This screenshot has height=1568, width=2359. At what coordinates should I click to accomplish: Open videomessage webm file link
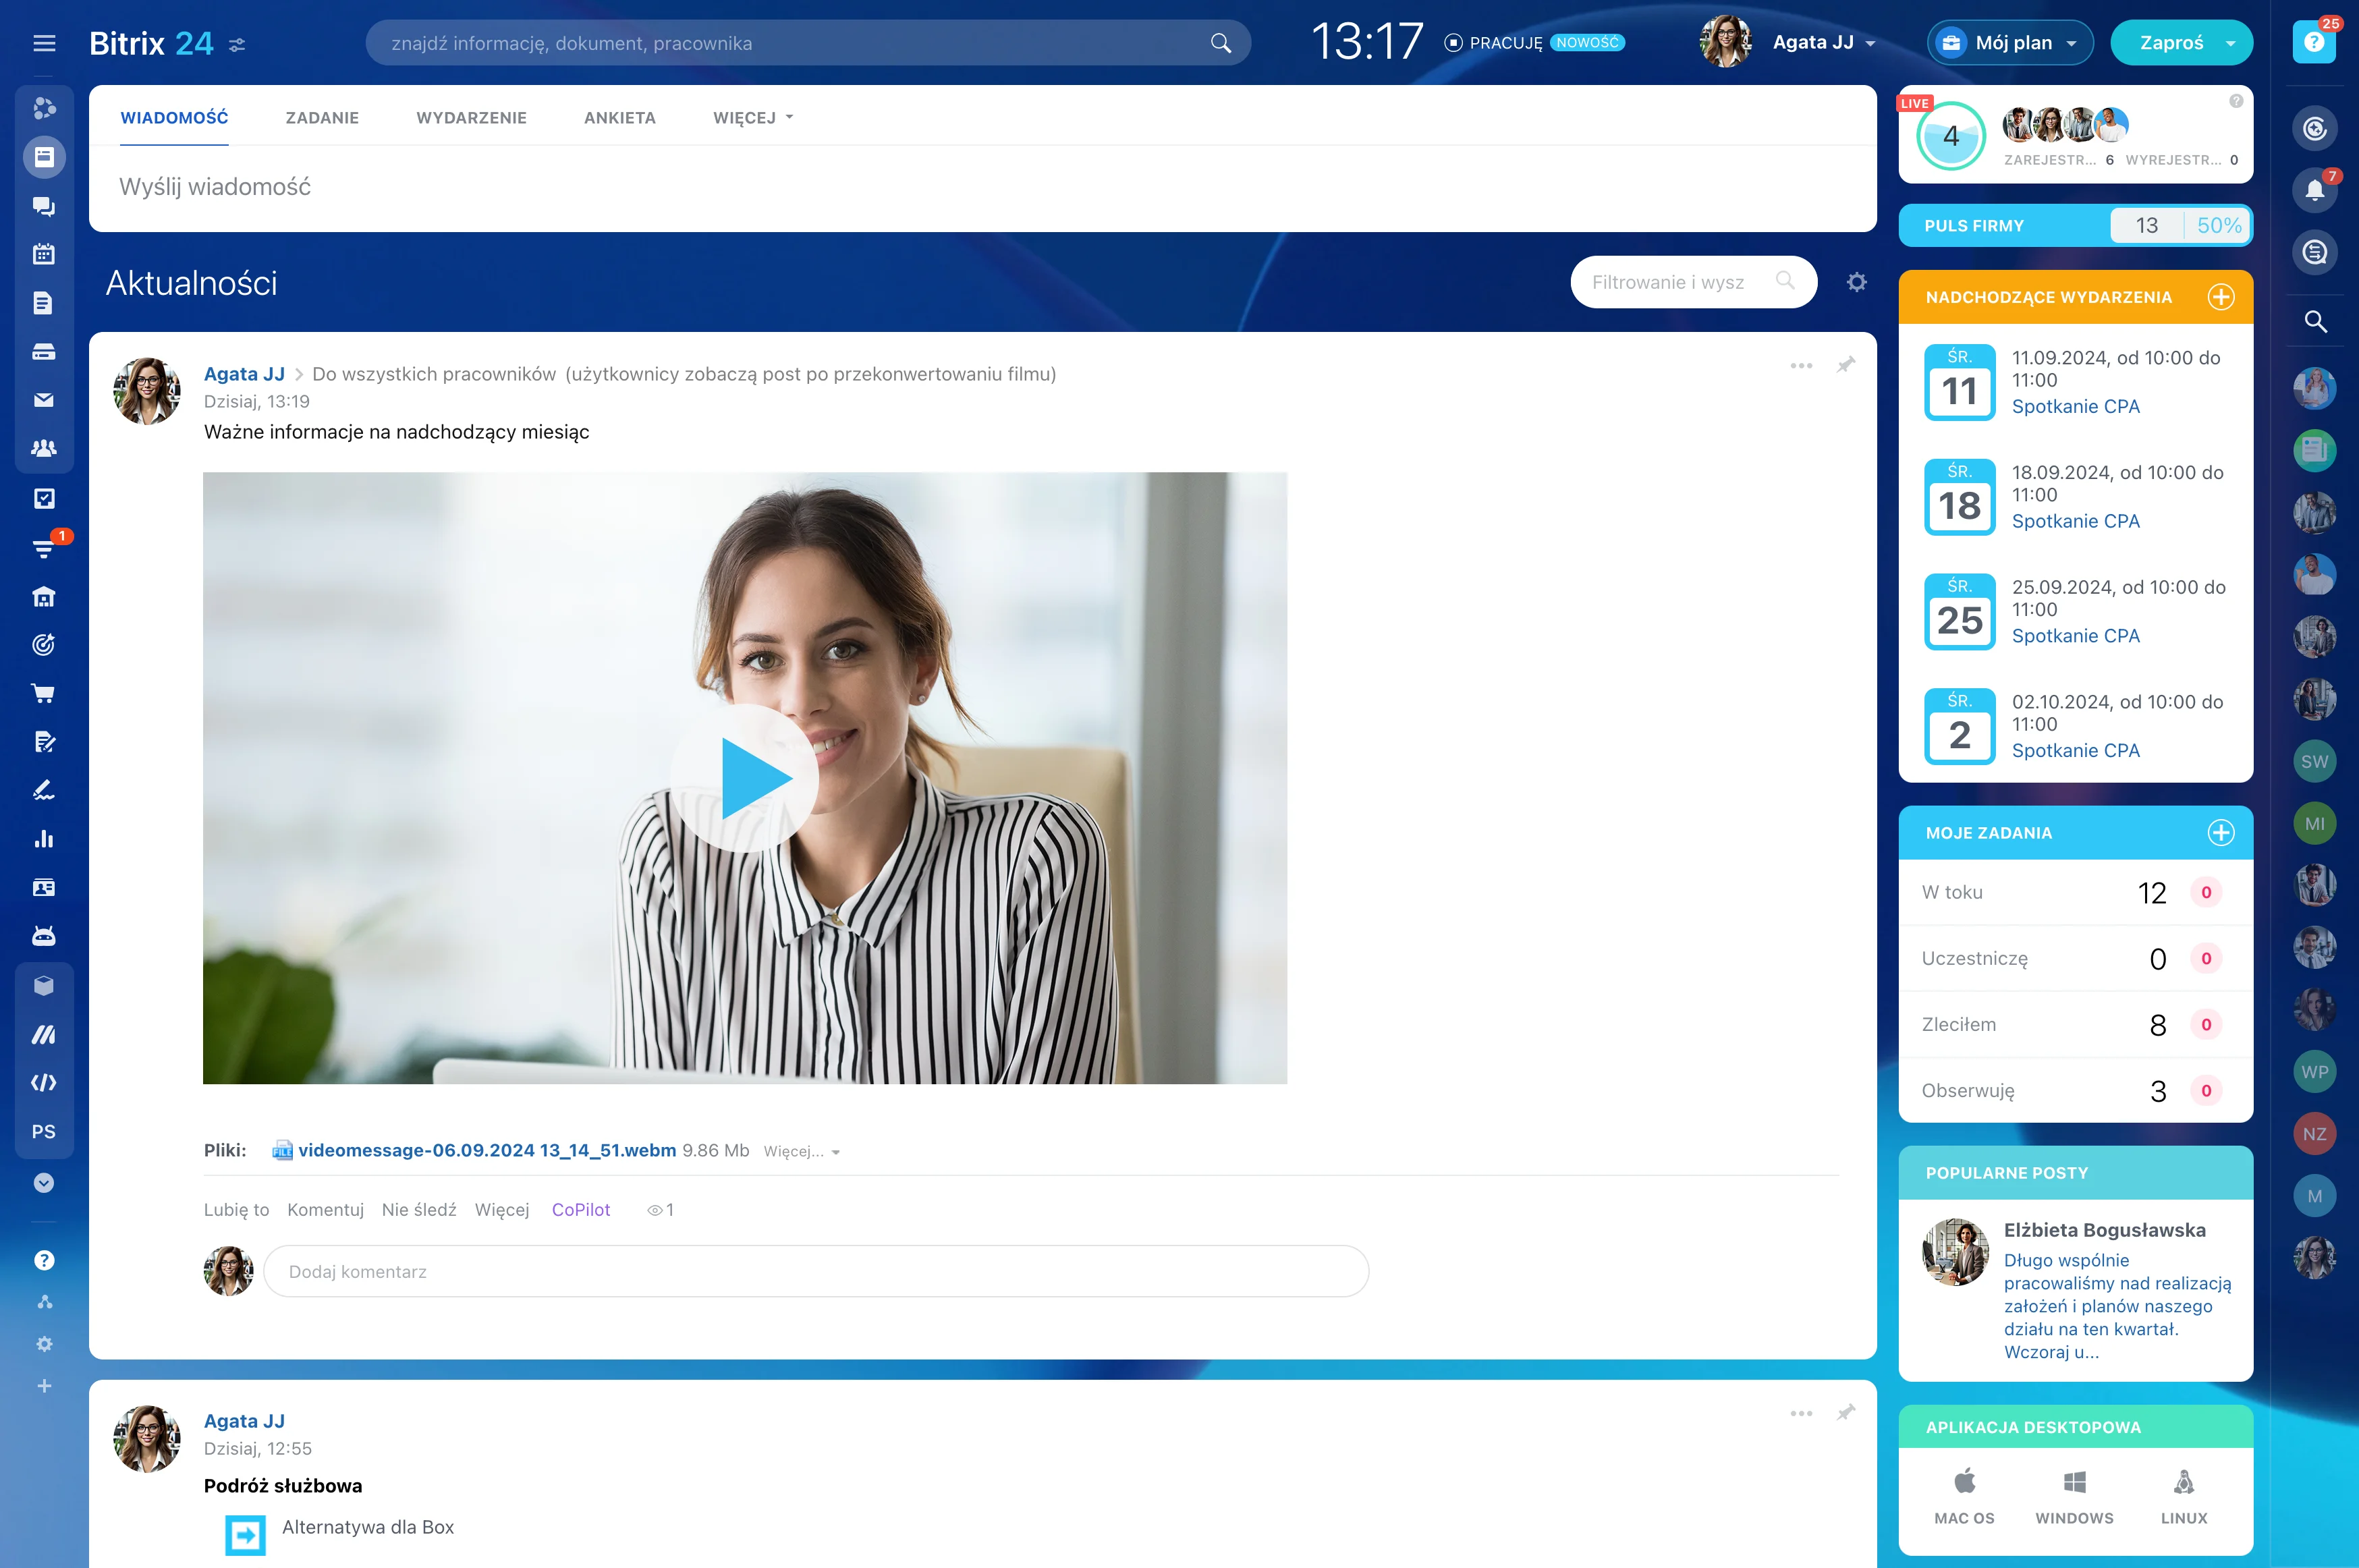click(x=487, y=1150)
